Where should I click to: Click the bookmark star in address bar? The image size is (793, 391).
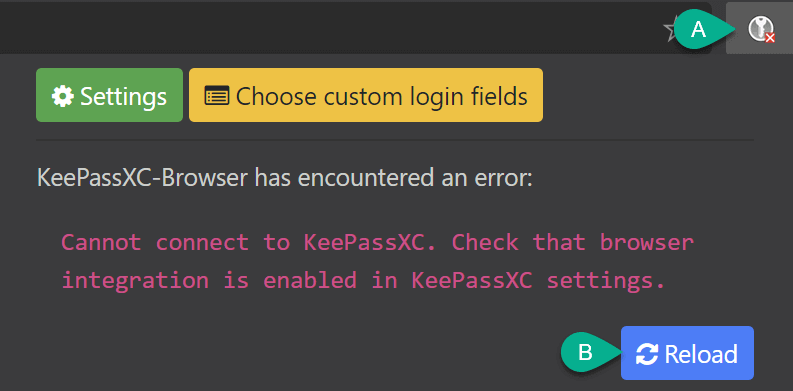click(671, 31)
